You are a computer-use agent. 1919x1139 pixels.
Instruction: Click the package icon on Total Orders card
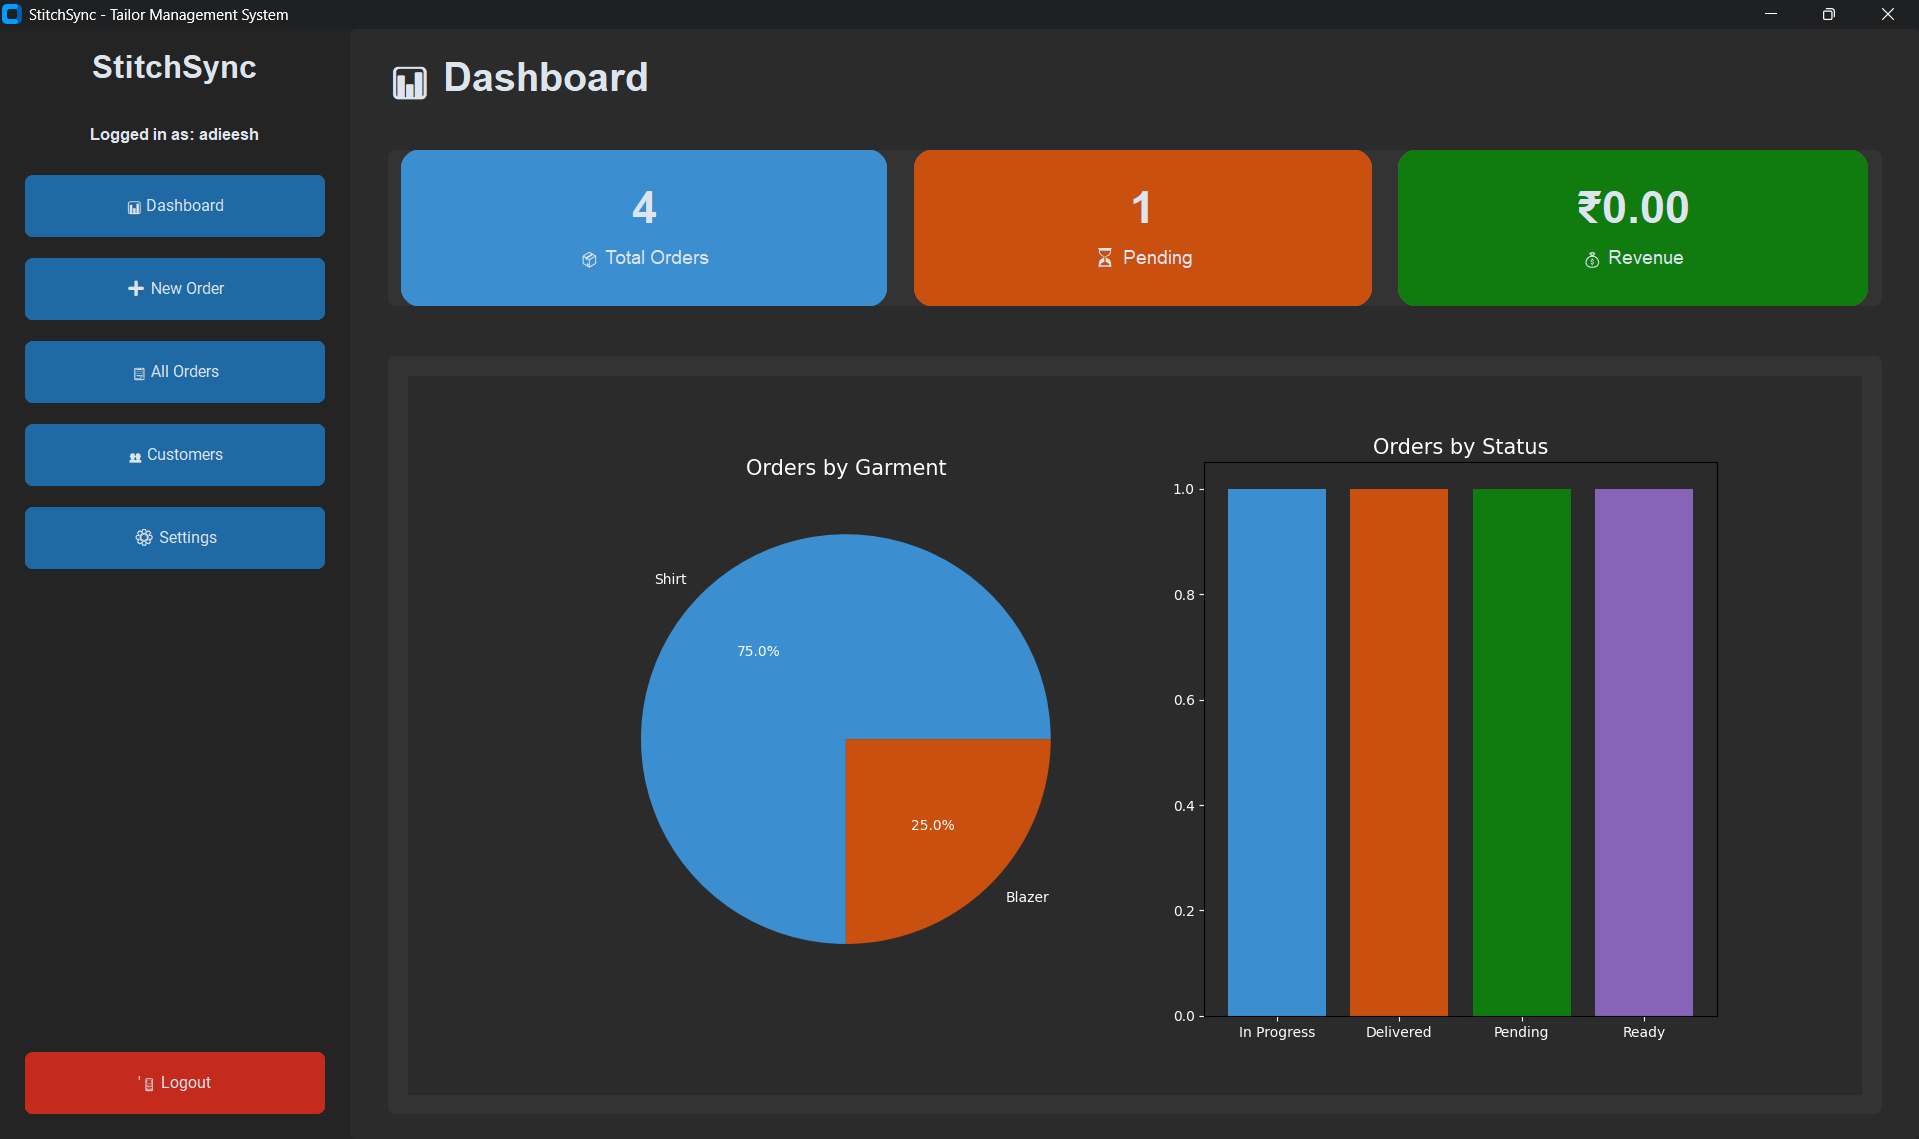(588, 258)
